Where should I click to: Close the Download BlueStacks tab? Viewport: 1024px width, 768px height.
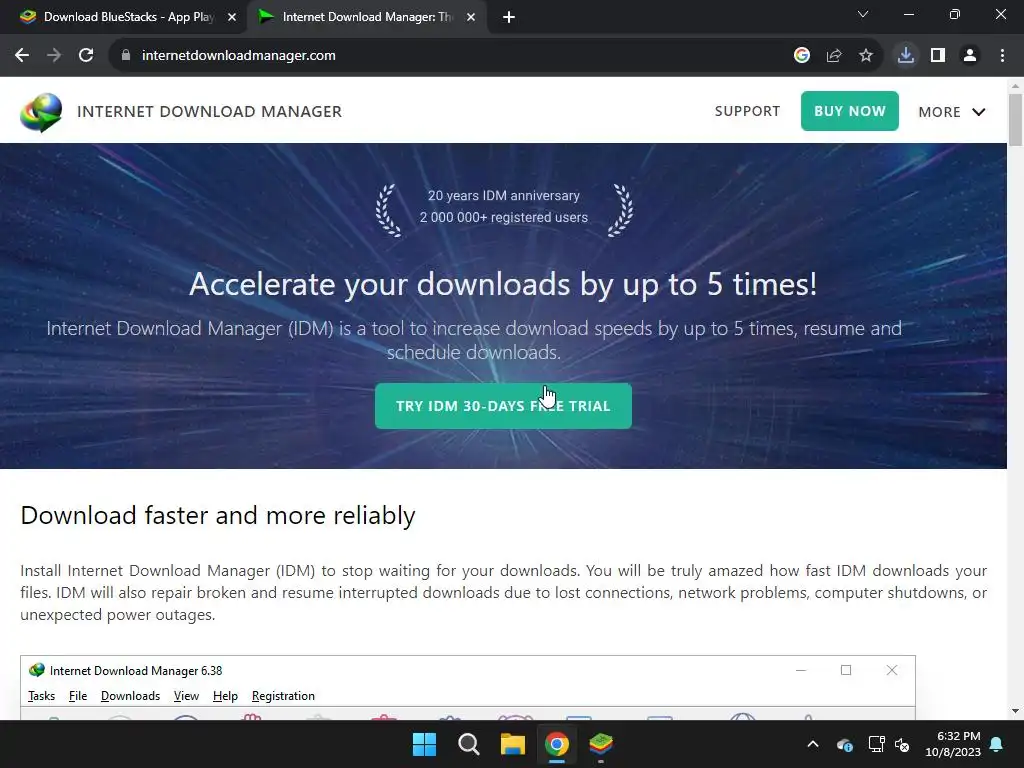(232, 17)
